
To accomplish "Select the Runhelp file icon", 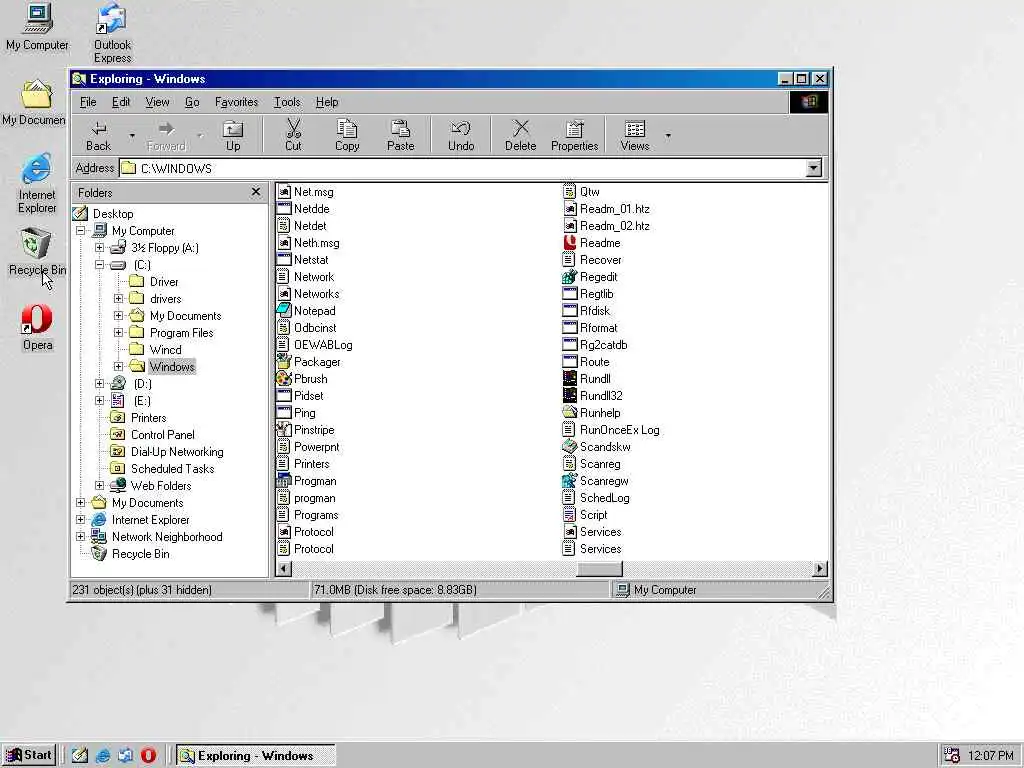I will (x=569, y=413).
